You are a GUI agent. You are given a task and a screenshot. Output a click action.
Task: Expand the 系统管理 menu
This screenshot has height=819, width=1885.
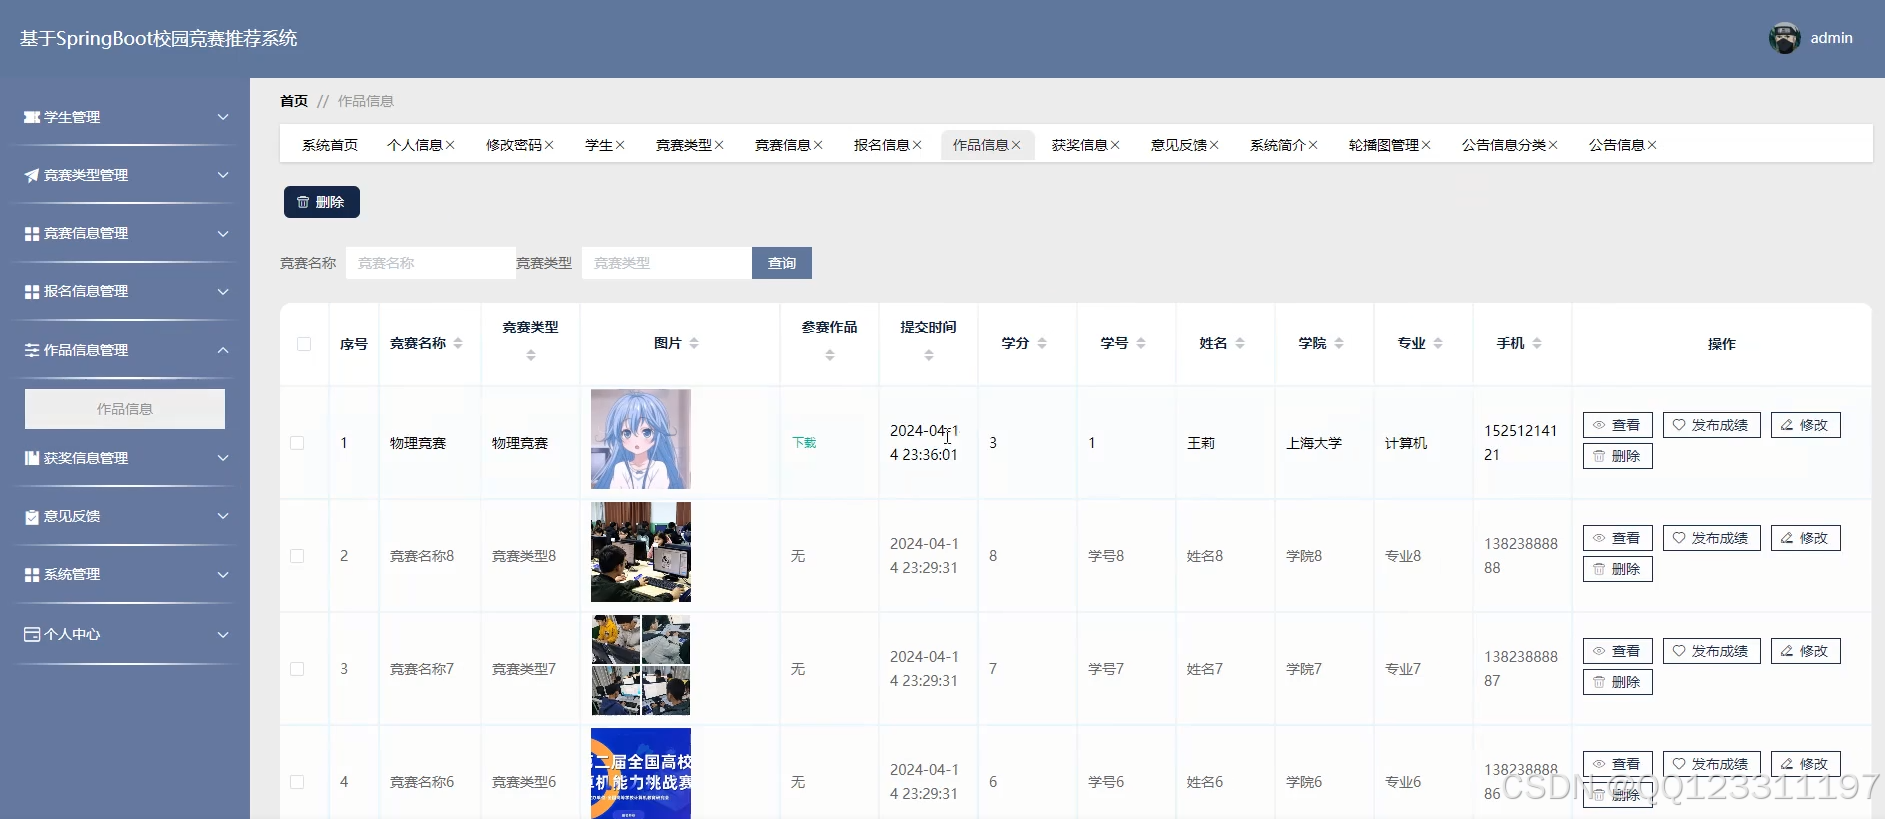[x=223, y=574]
